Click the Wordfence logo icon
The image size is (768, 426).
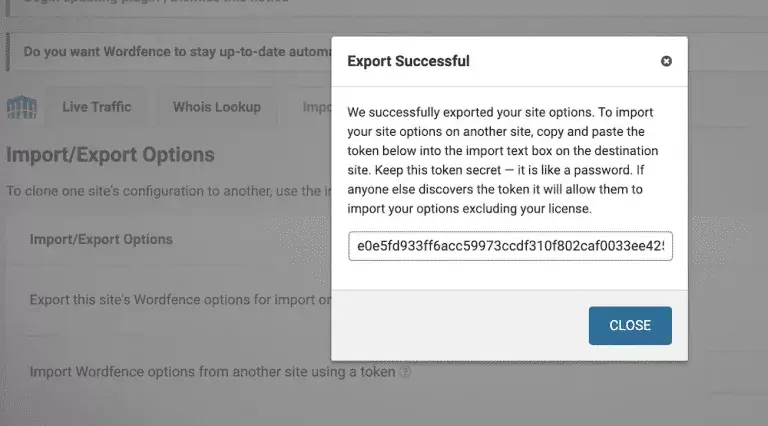[x=21, y=107]
